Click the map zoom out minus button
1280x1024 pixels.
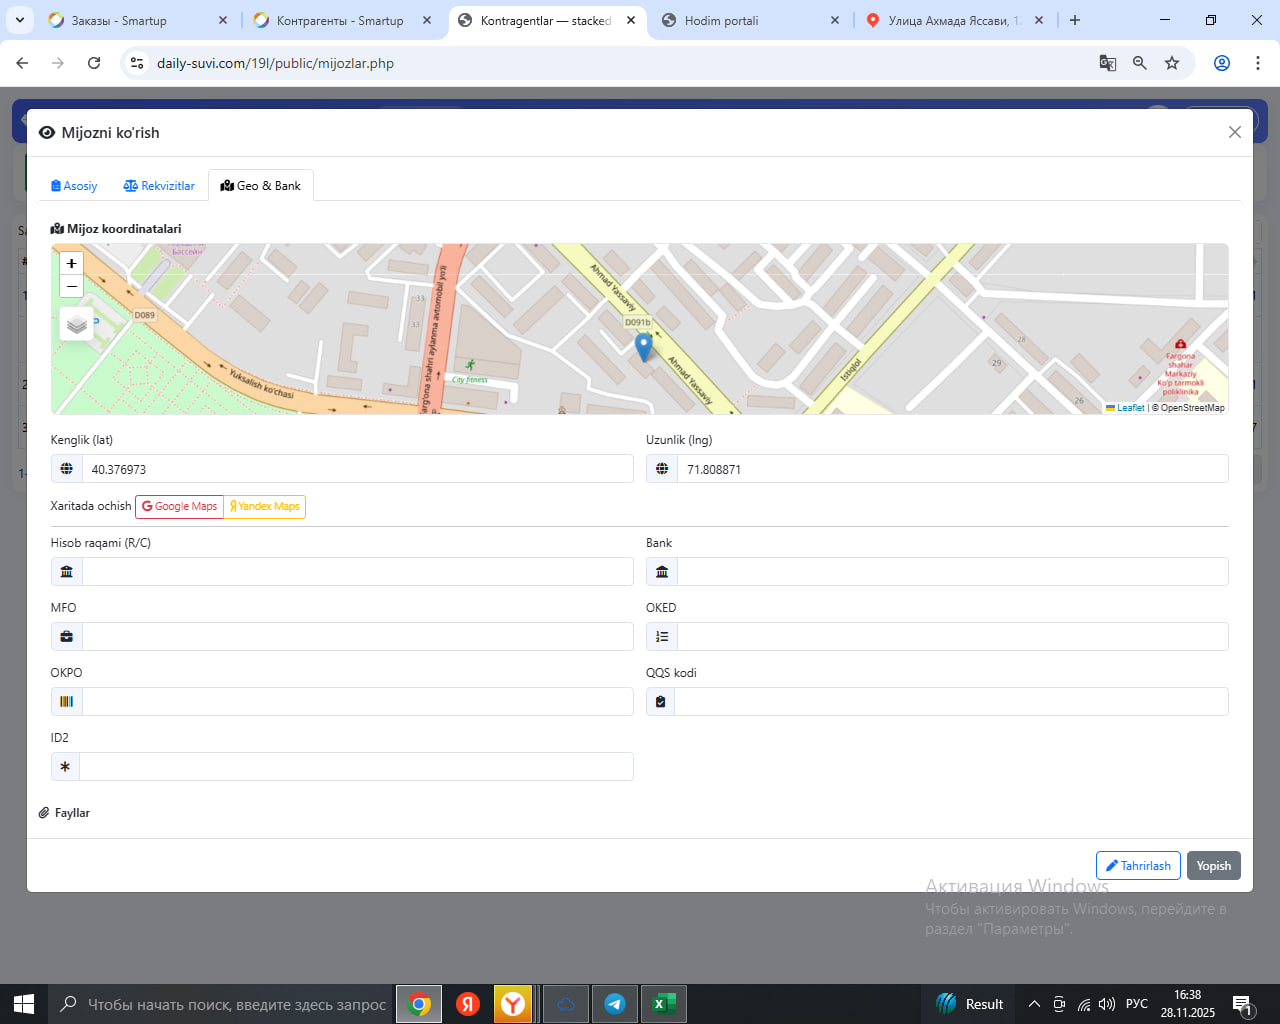tap(71, 287)
